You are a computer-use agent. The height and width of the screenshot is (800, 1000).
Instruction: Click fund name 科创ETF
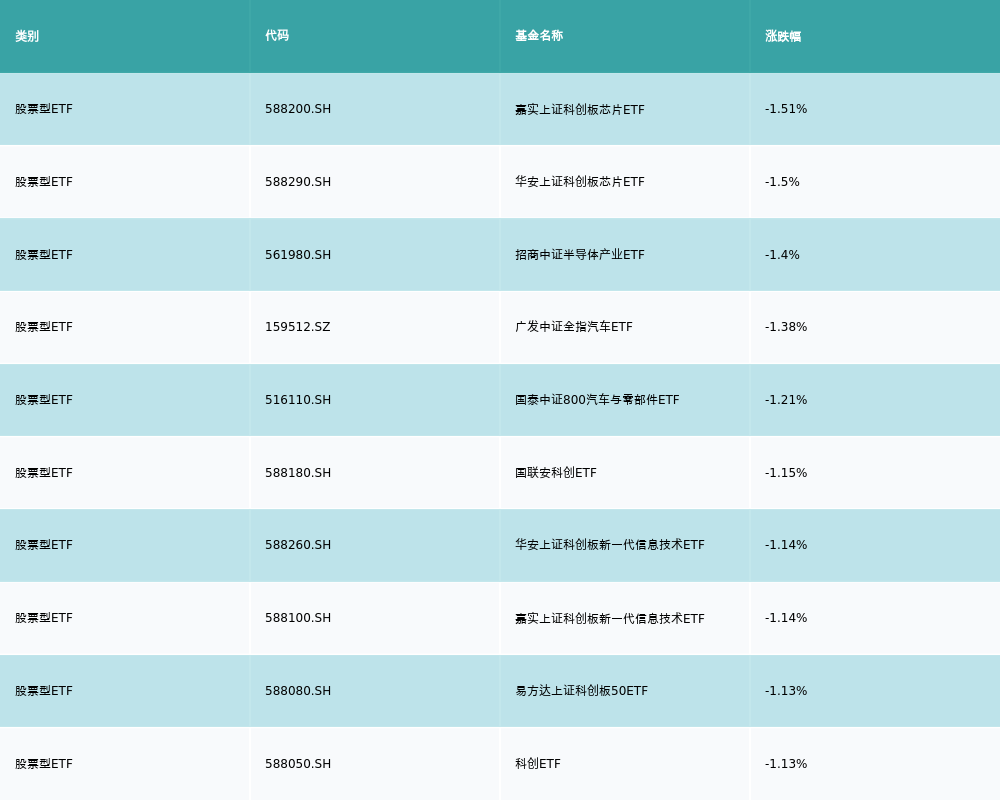[538, 764]
